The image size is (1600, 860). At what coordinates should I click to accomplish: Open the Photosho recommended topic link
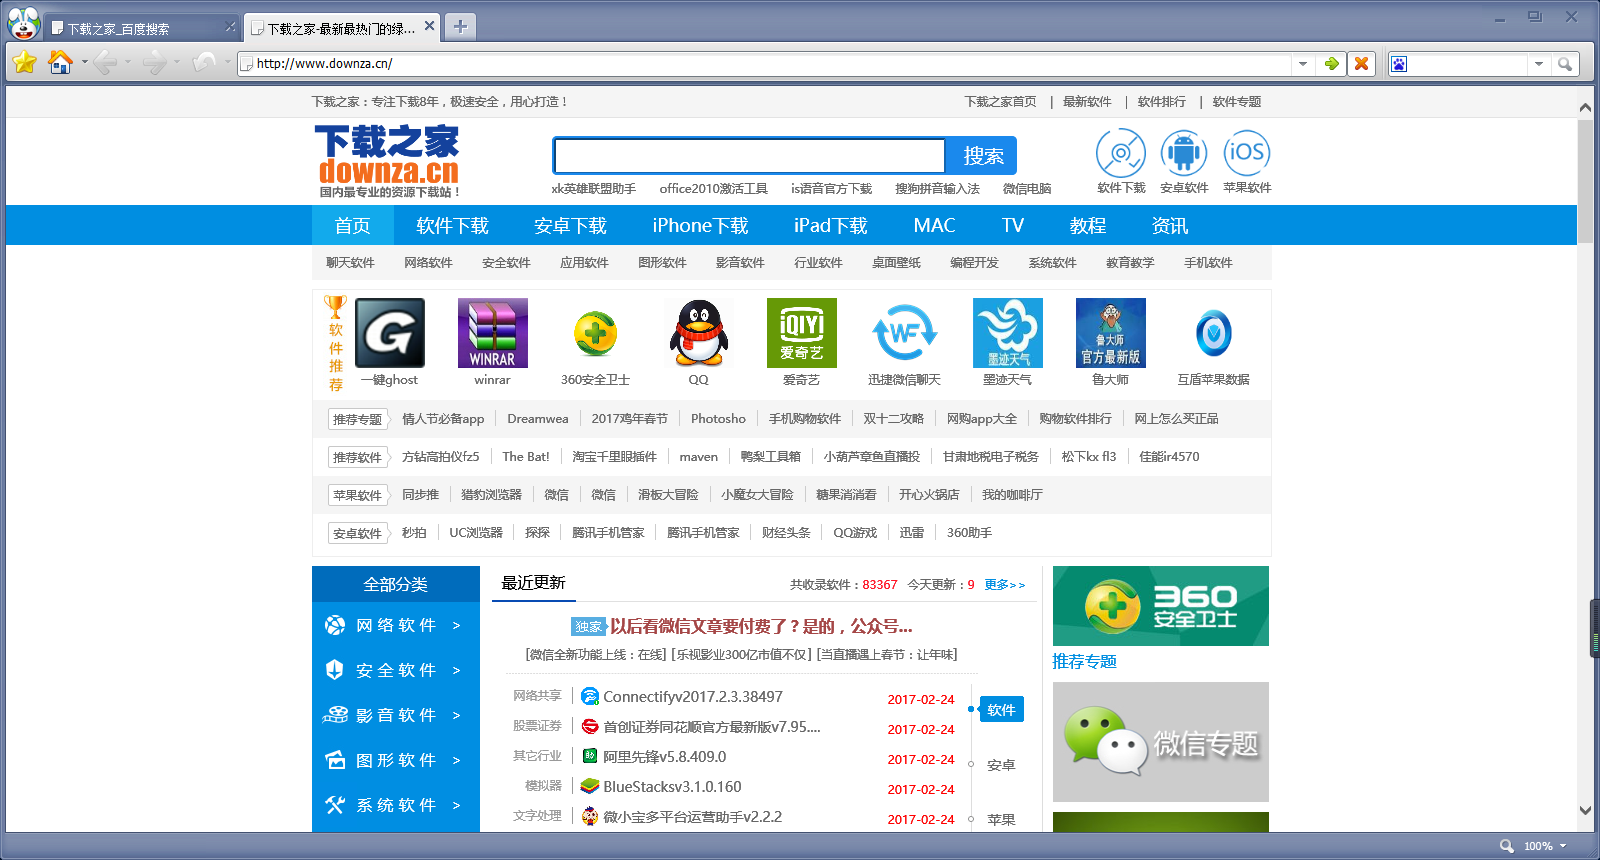718,419
